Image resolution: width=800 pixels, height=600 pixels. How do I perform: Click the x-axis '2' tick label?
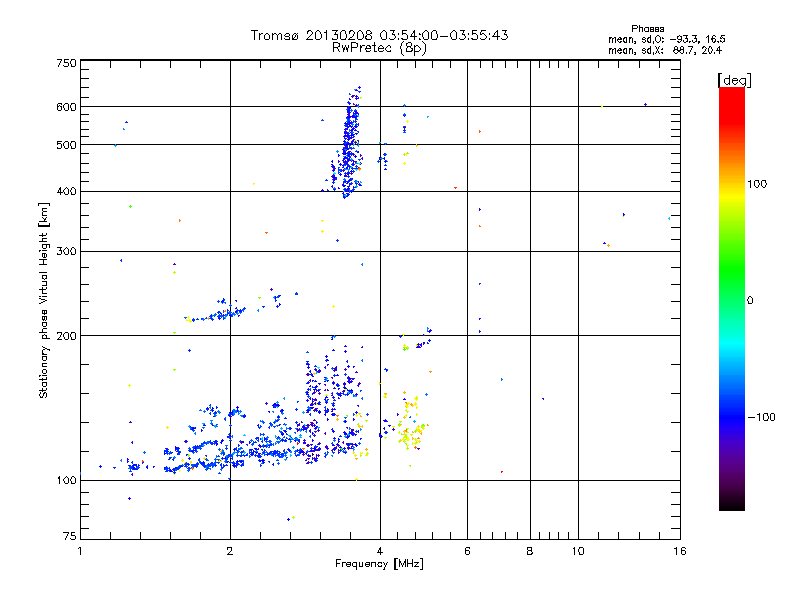(x=230, y=551)
